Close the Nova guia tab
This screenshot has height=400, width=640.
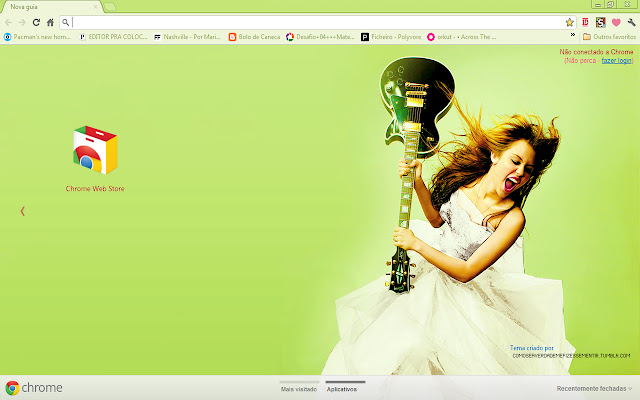click(x=95, y=7)
